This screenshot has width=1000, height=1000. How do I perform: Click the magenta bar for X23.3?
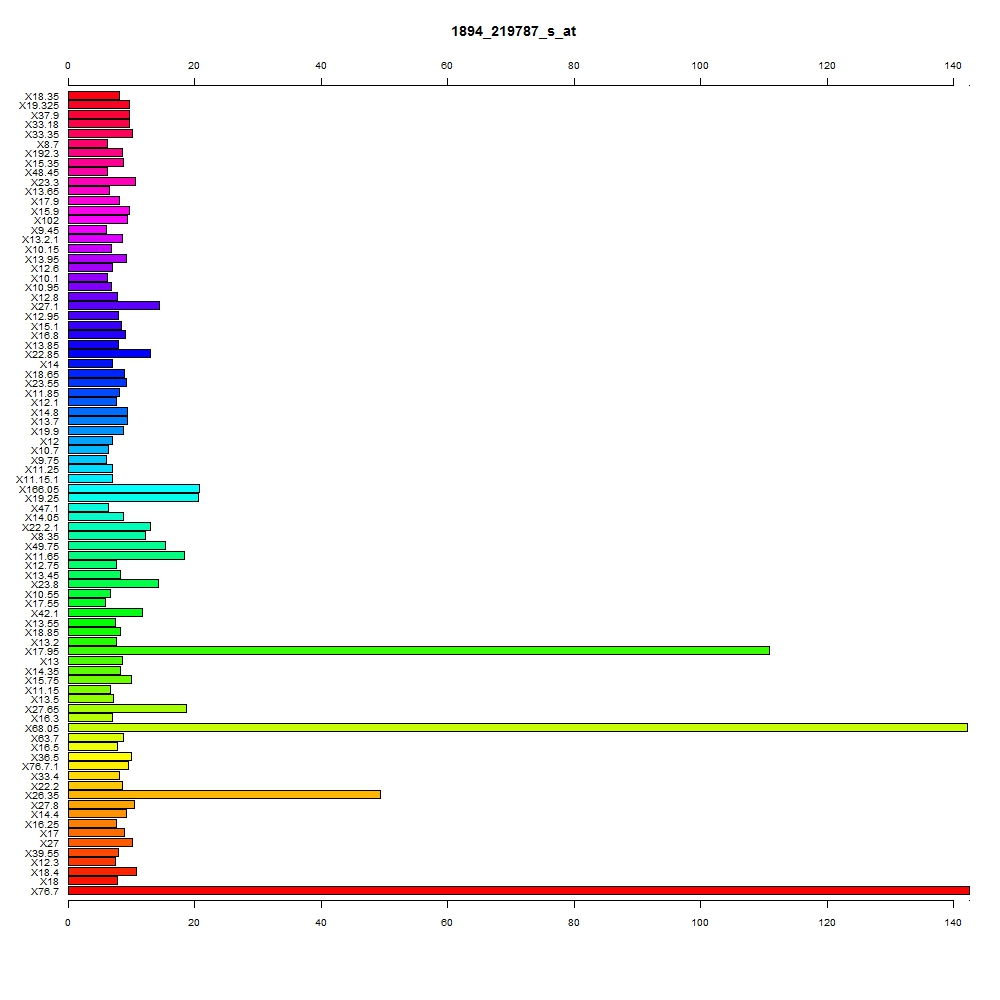click(x=102, y=182)
